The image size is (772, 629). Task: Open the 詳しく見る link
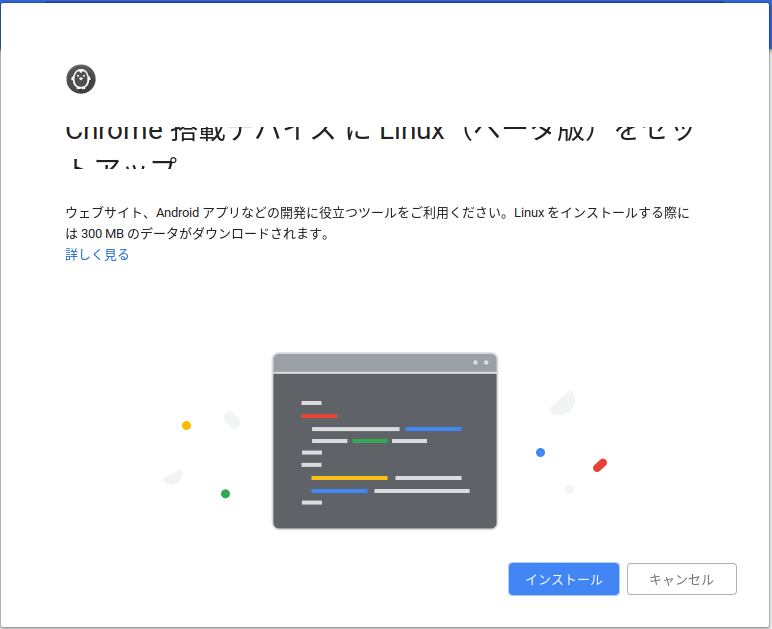97,254
